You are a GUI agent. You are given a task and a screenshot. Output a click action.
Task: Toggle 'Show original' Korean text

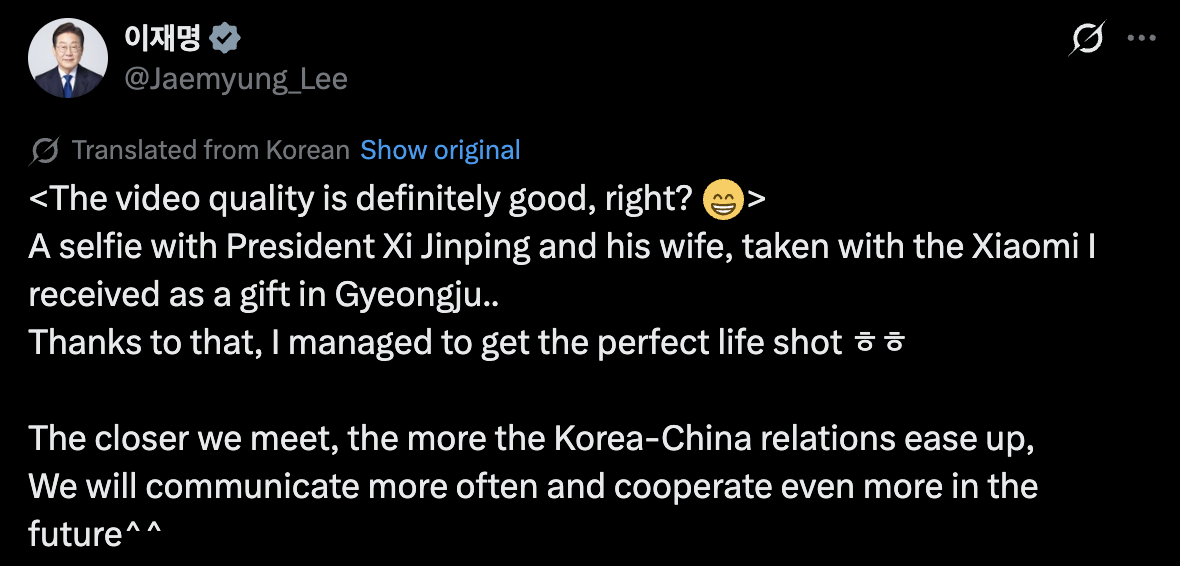[x=440, y=151]
